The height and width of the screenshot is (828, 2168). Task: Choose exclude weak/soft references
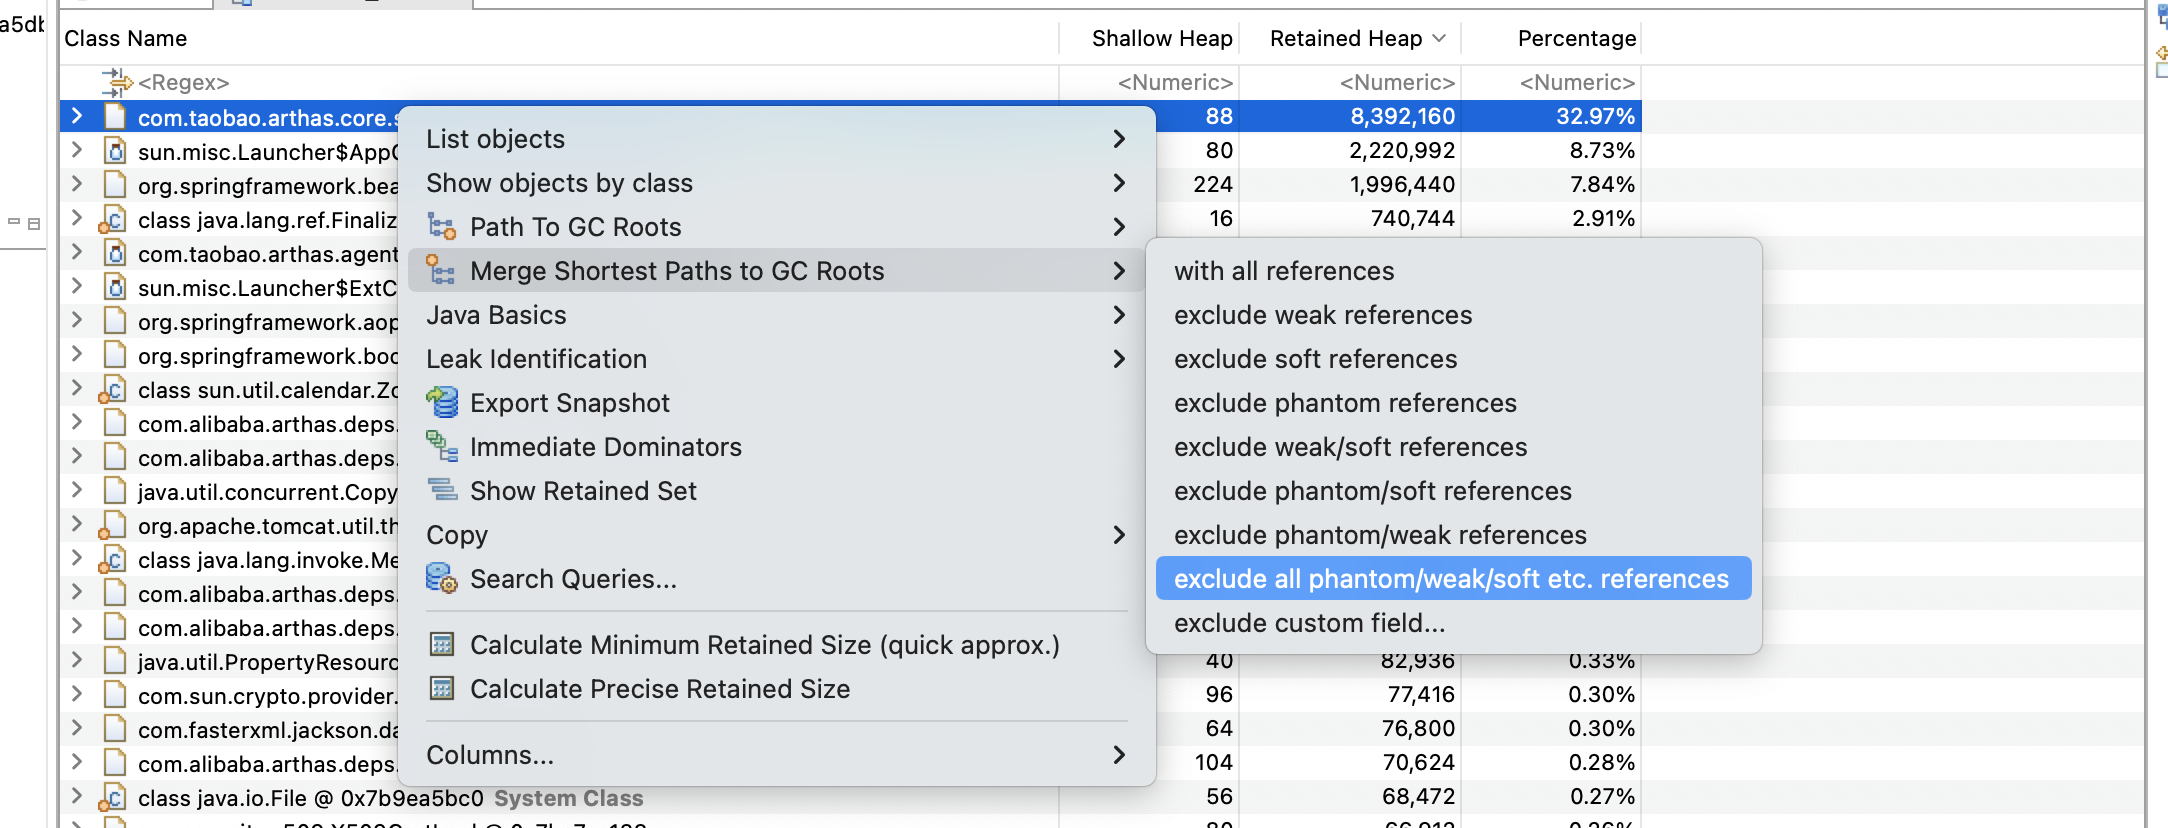[x=1453, y=447]
